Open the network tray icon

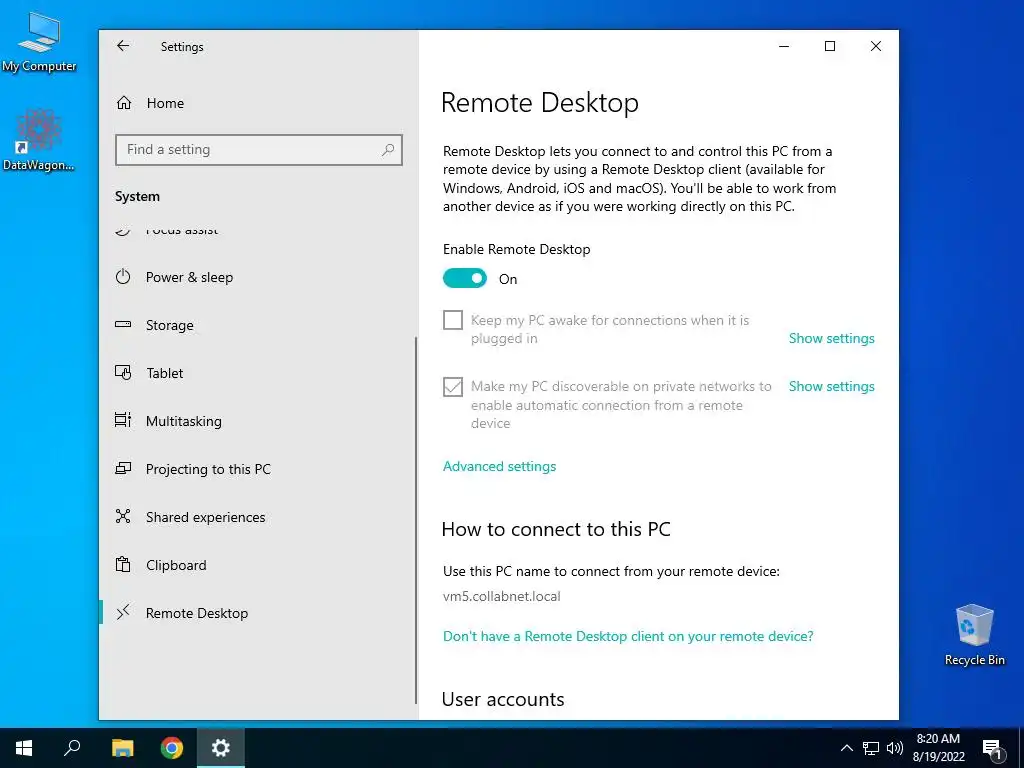click(x=871, y=748)
